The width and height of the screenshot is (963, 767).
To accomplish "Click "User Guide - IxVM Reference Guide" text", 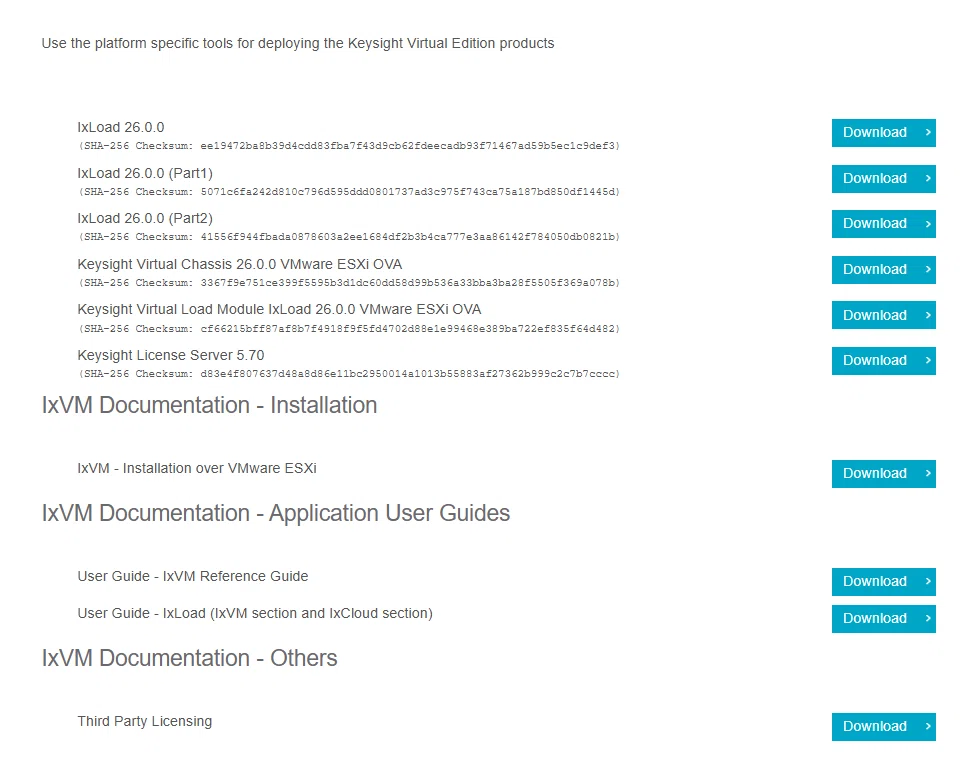I will click(193, 576).
